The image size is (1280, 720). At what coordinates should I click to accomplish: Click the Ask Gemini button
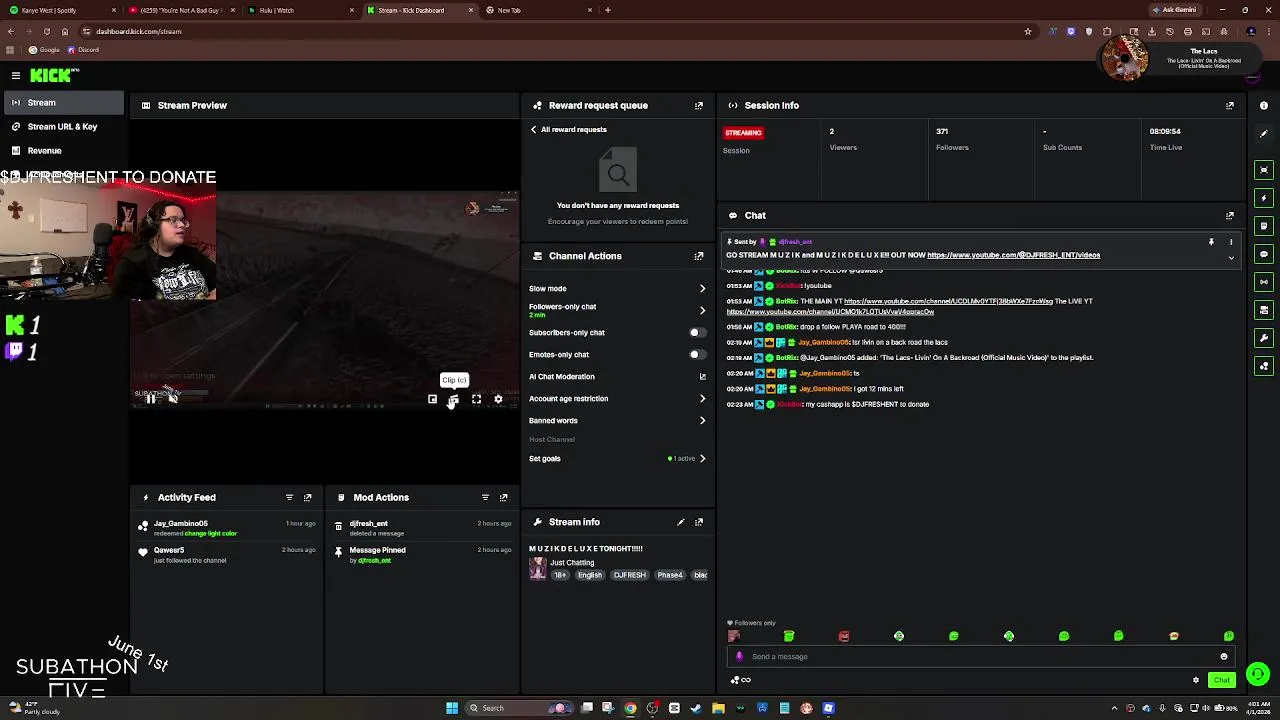coord(1175,10)
